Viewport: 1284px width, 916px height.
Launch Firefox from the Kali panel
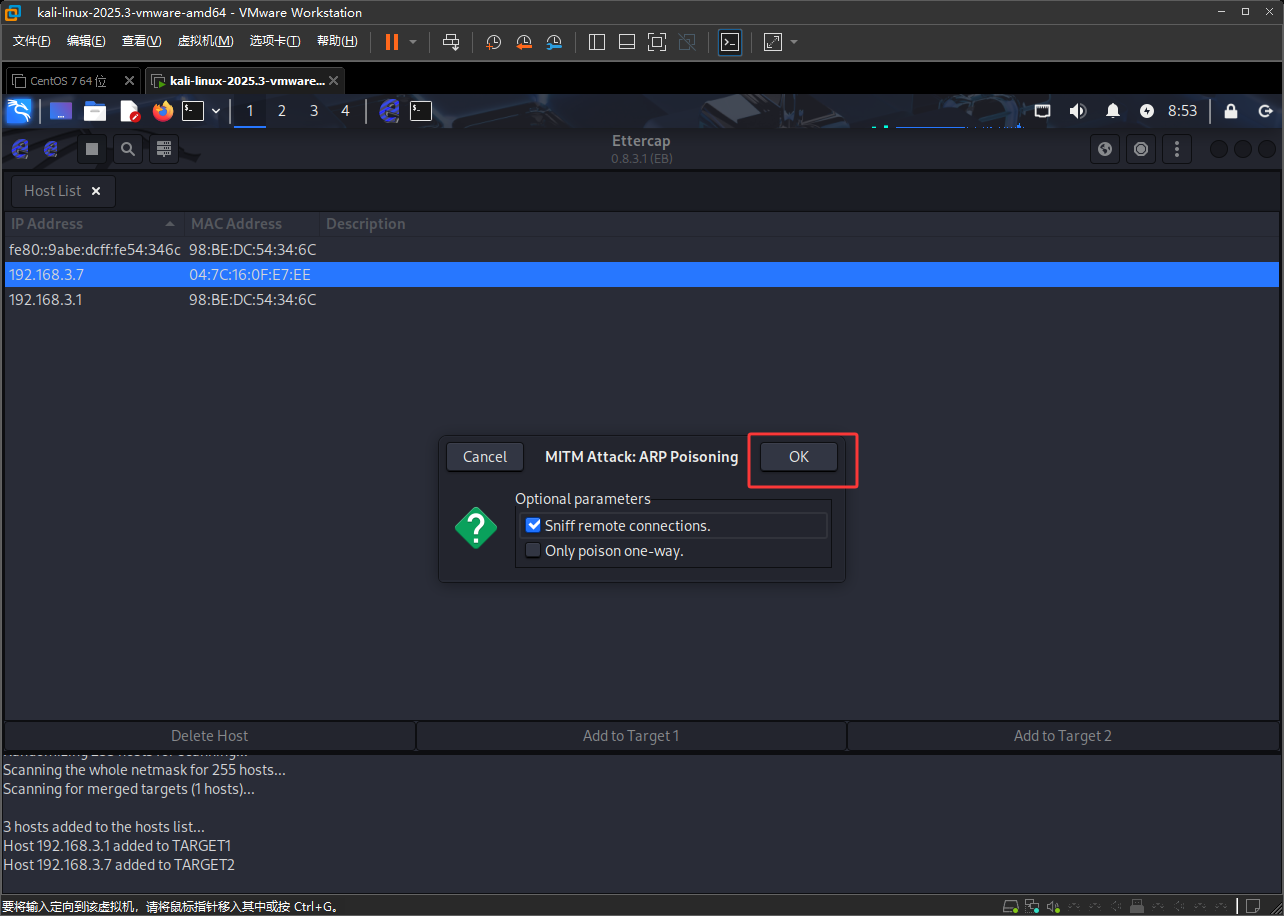(163, 111)
